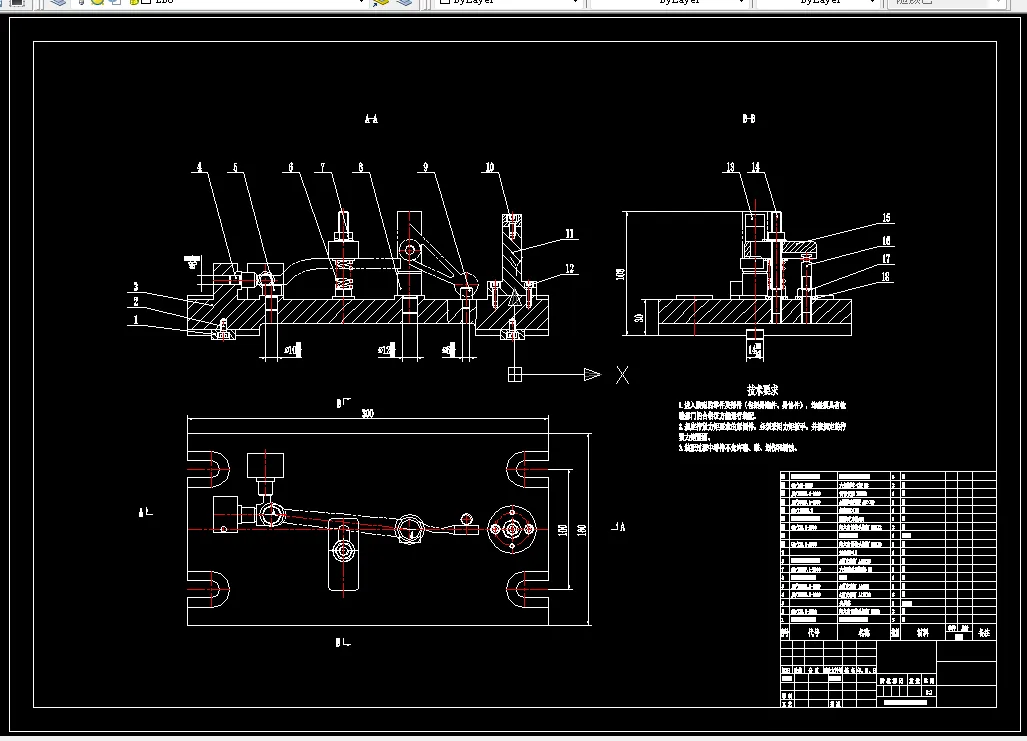Click the section cut marker A at right
The width and height of the screenshot is (1027, 741).
[619, 526]
